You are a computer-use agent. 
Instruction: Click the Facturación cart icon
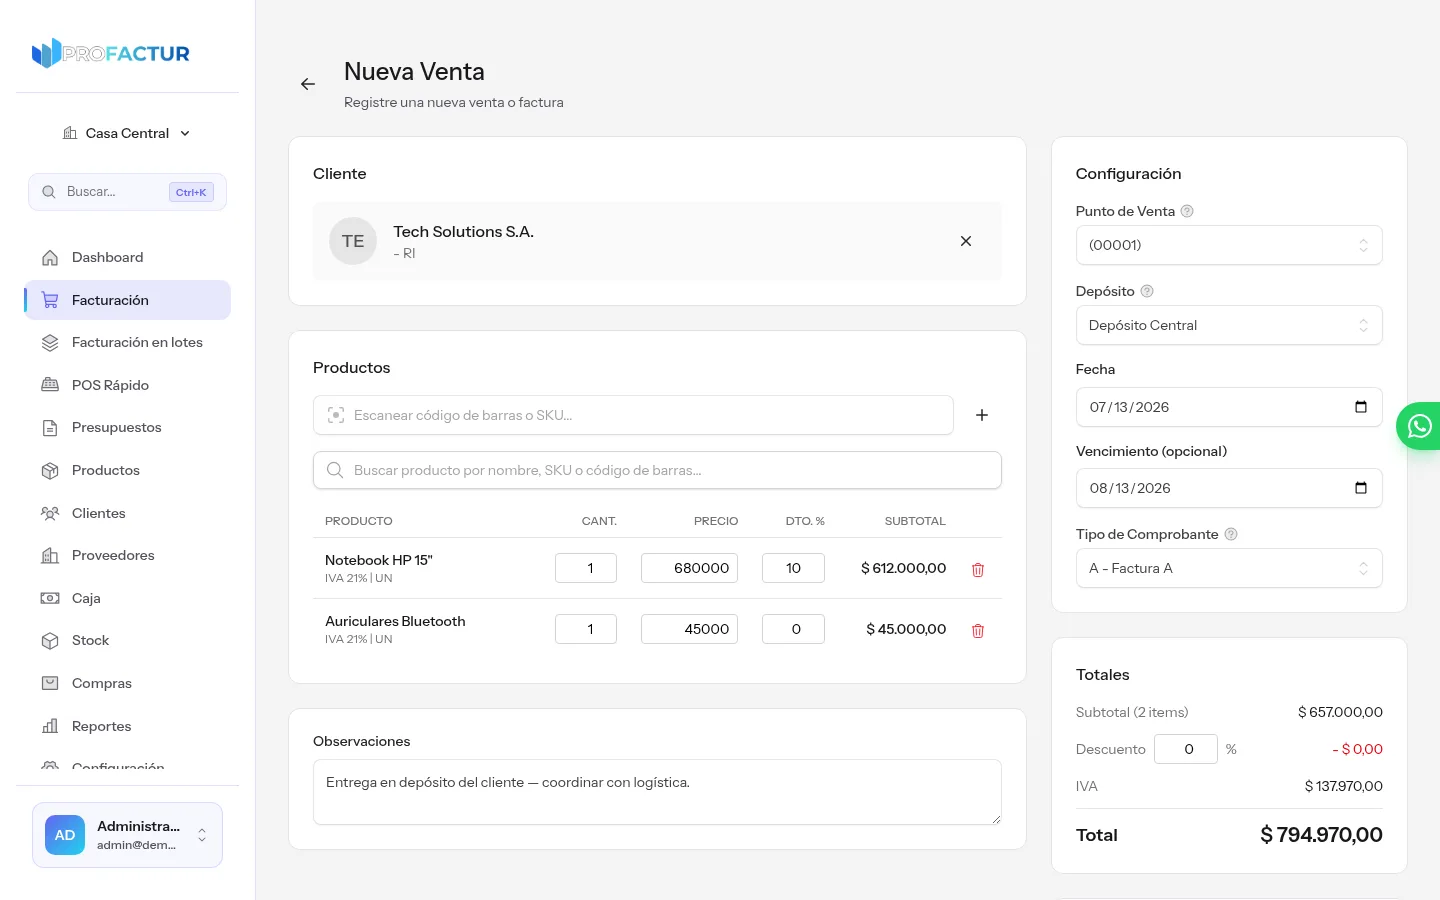click(x=50, y=300)
